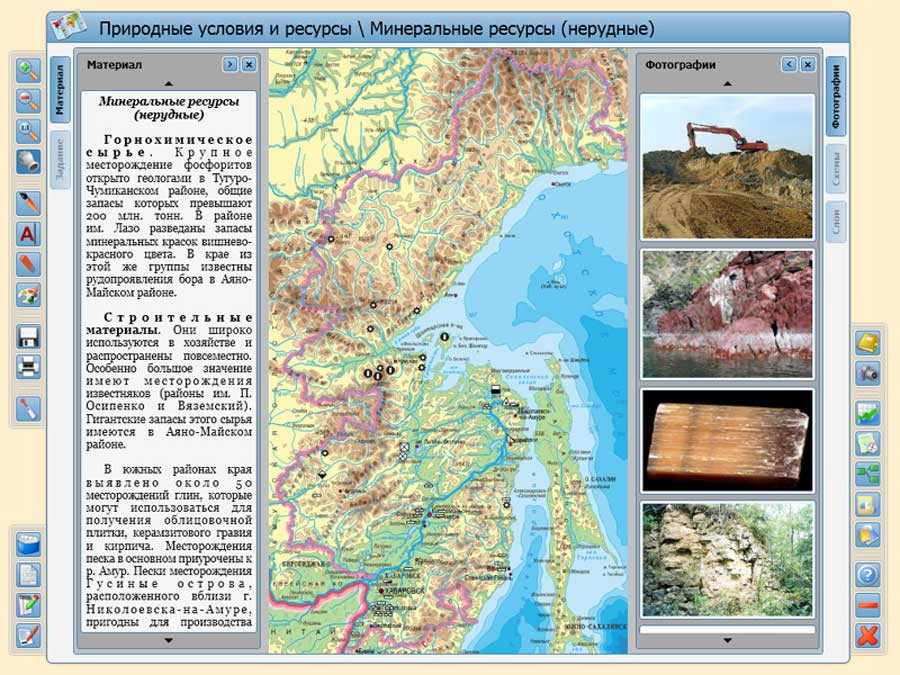
Task: Select the zoom in magnifier tool
Action: (28, 71)
